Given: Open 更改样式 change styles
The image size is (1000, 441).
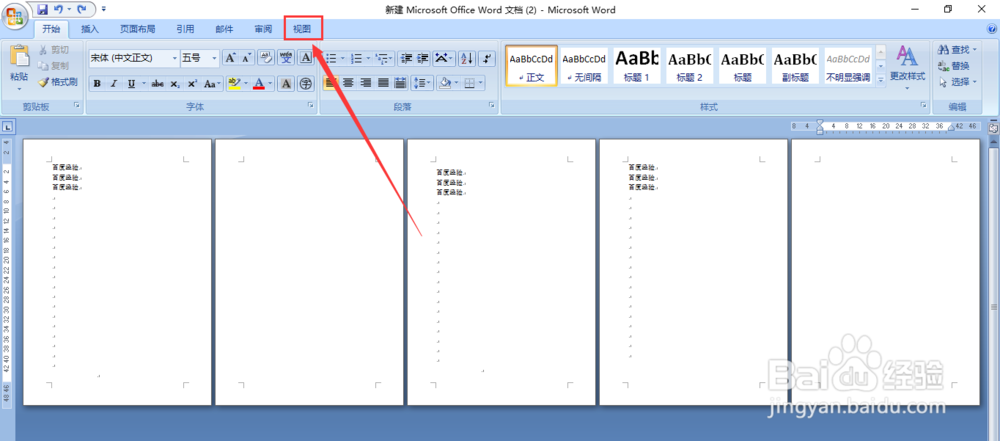Looking at the screenshot, I should tap(908, 67).
